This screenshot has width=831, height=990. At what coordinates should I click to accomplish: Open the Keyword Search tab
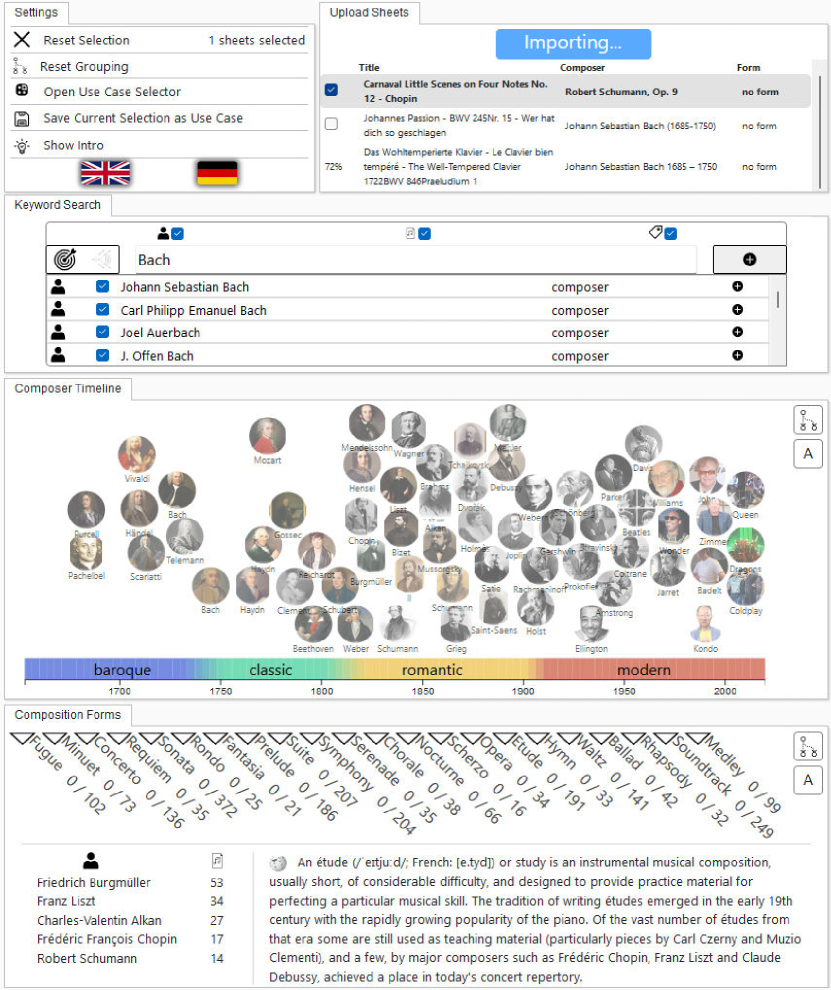[57, 205]
